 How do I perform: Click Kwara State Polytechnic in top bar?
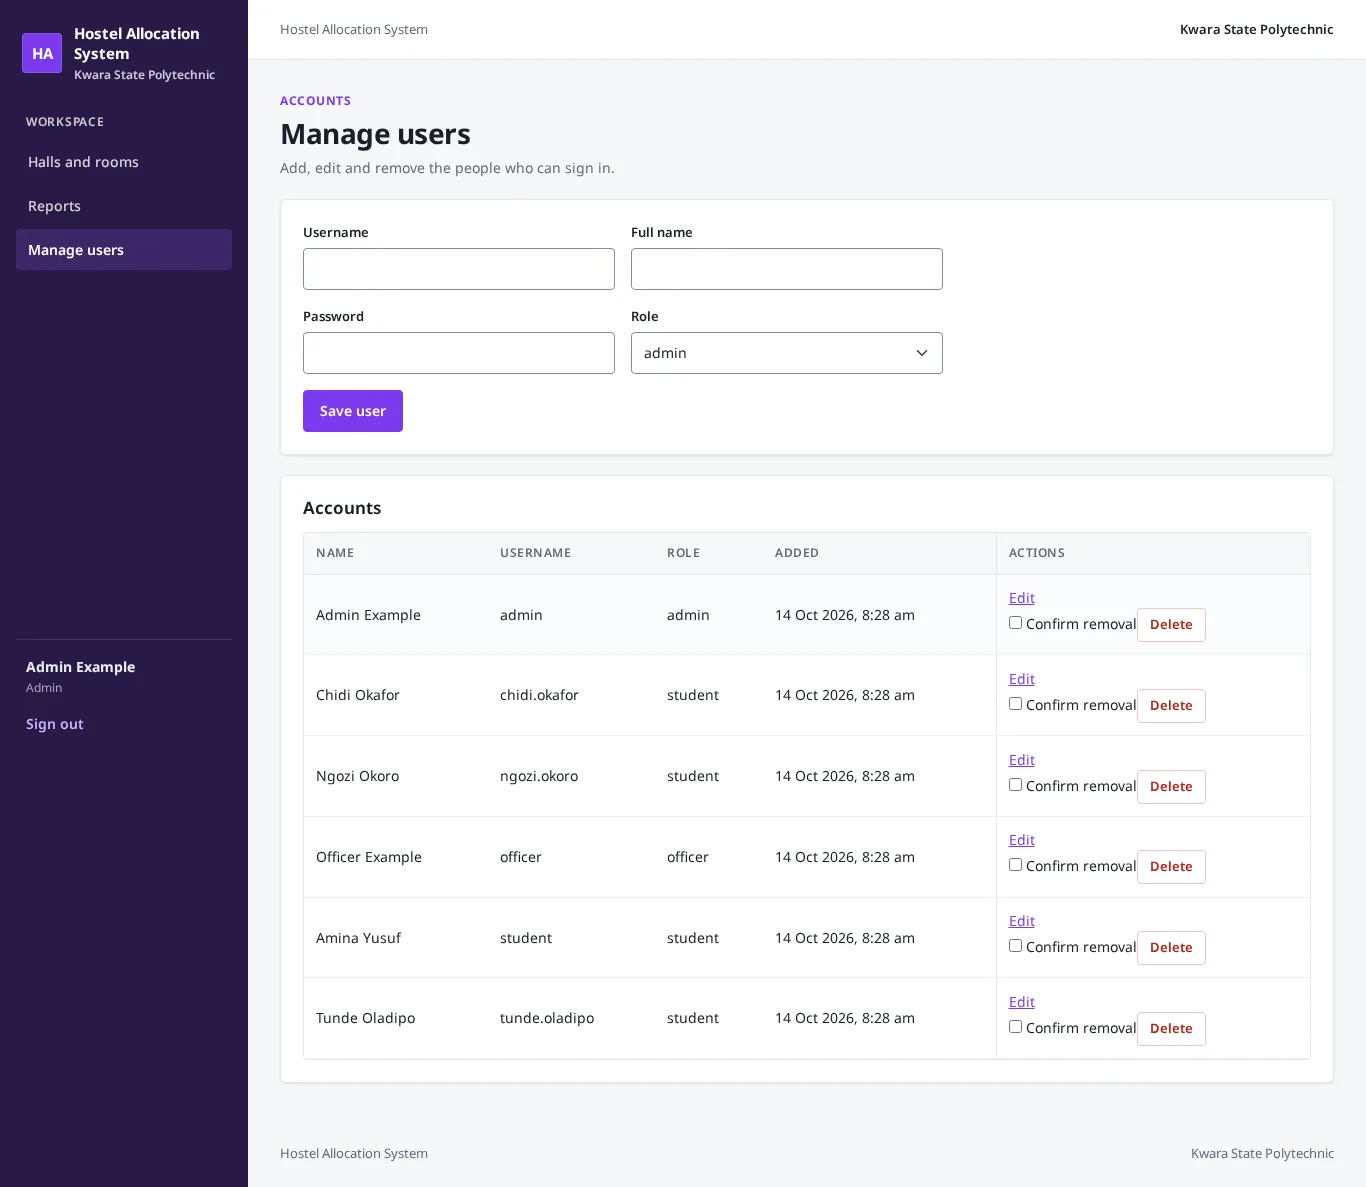pos(1257,30)
